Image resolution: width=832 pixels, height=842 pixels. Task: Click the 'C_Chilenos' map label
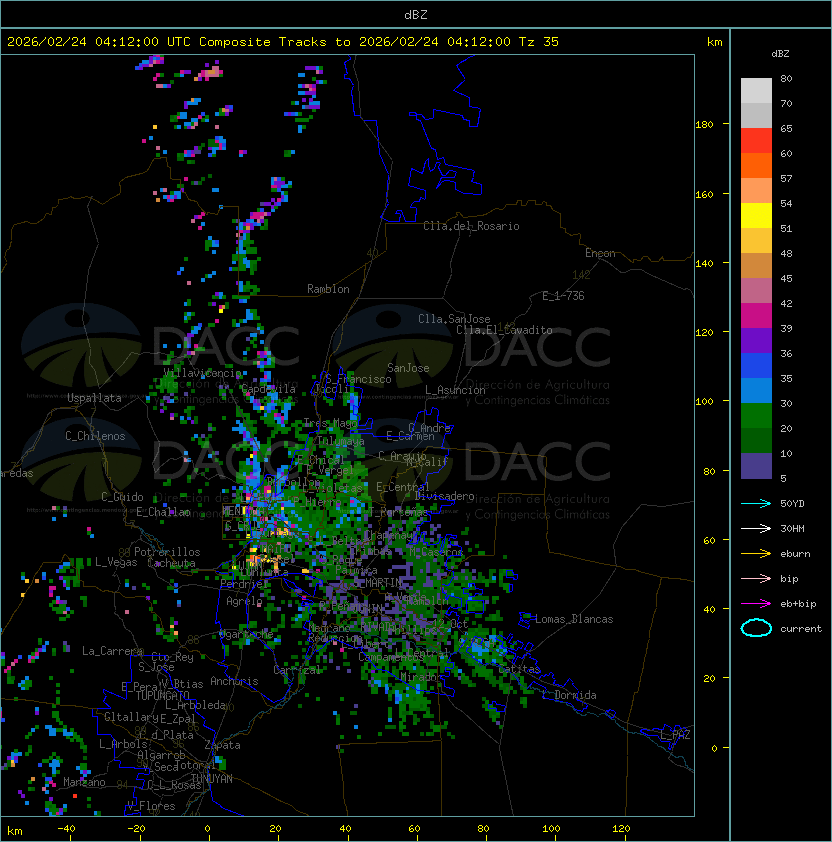(x=95, y=436)
